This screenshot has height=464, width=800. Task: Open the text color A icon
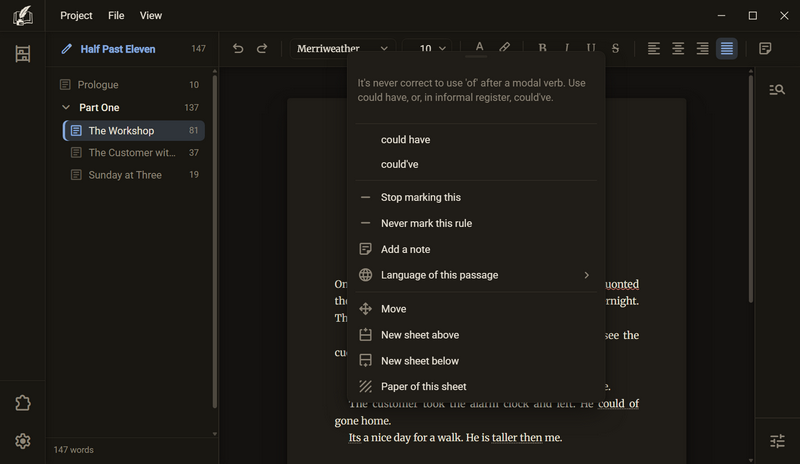coord(479,47)
